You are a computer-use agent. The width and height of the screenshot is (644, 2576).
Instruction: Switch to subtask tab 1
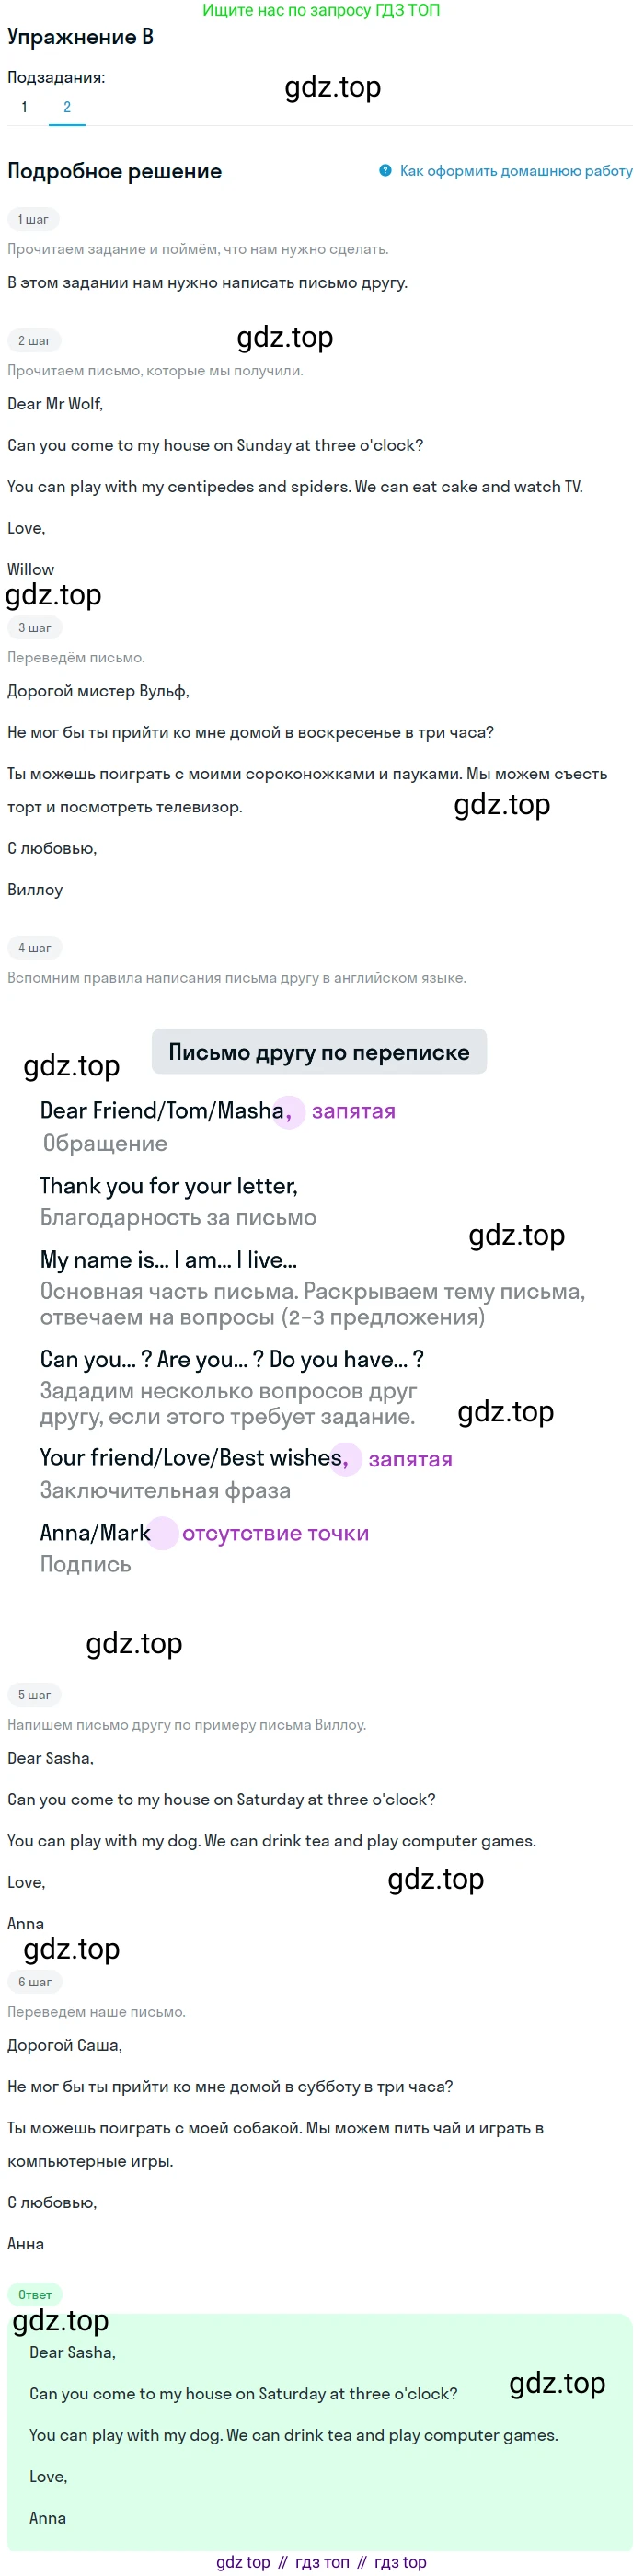(24, 107)
